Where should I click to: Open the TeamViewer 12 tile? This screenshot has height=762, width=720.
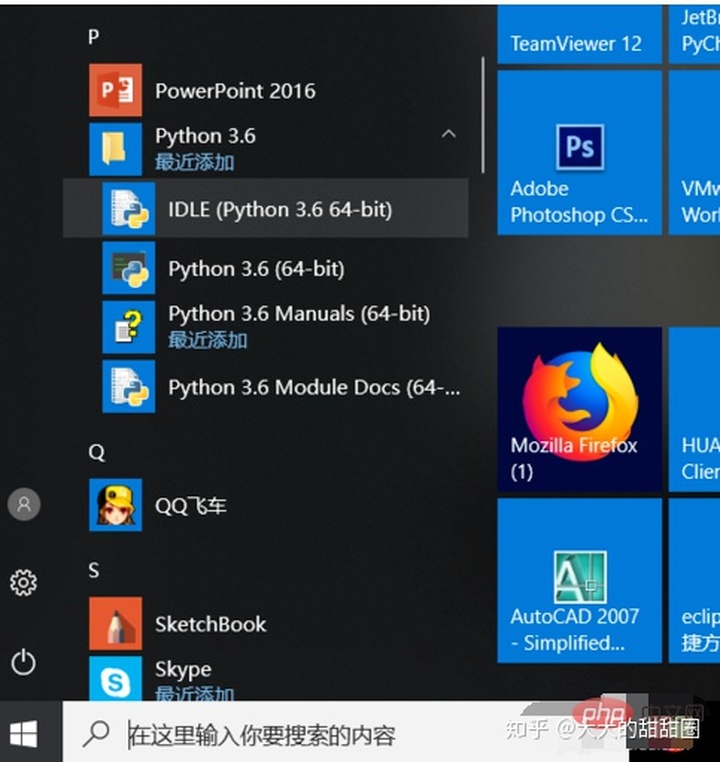coord(580,34)
